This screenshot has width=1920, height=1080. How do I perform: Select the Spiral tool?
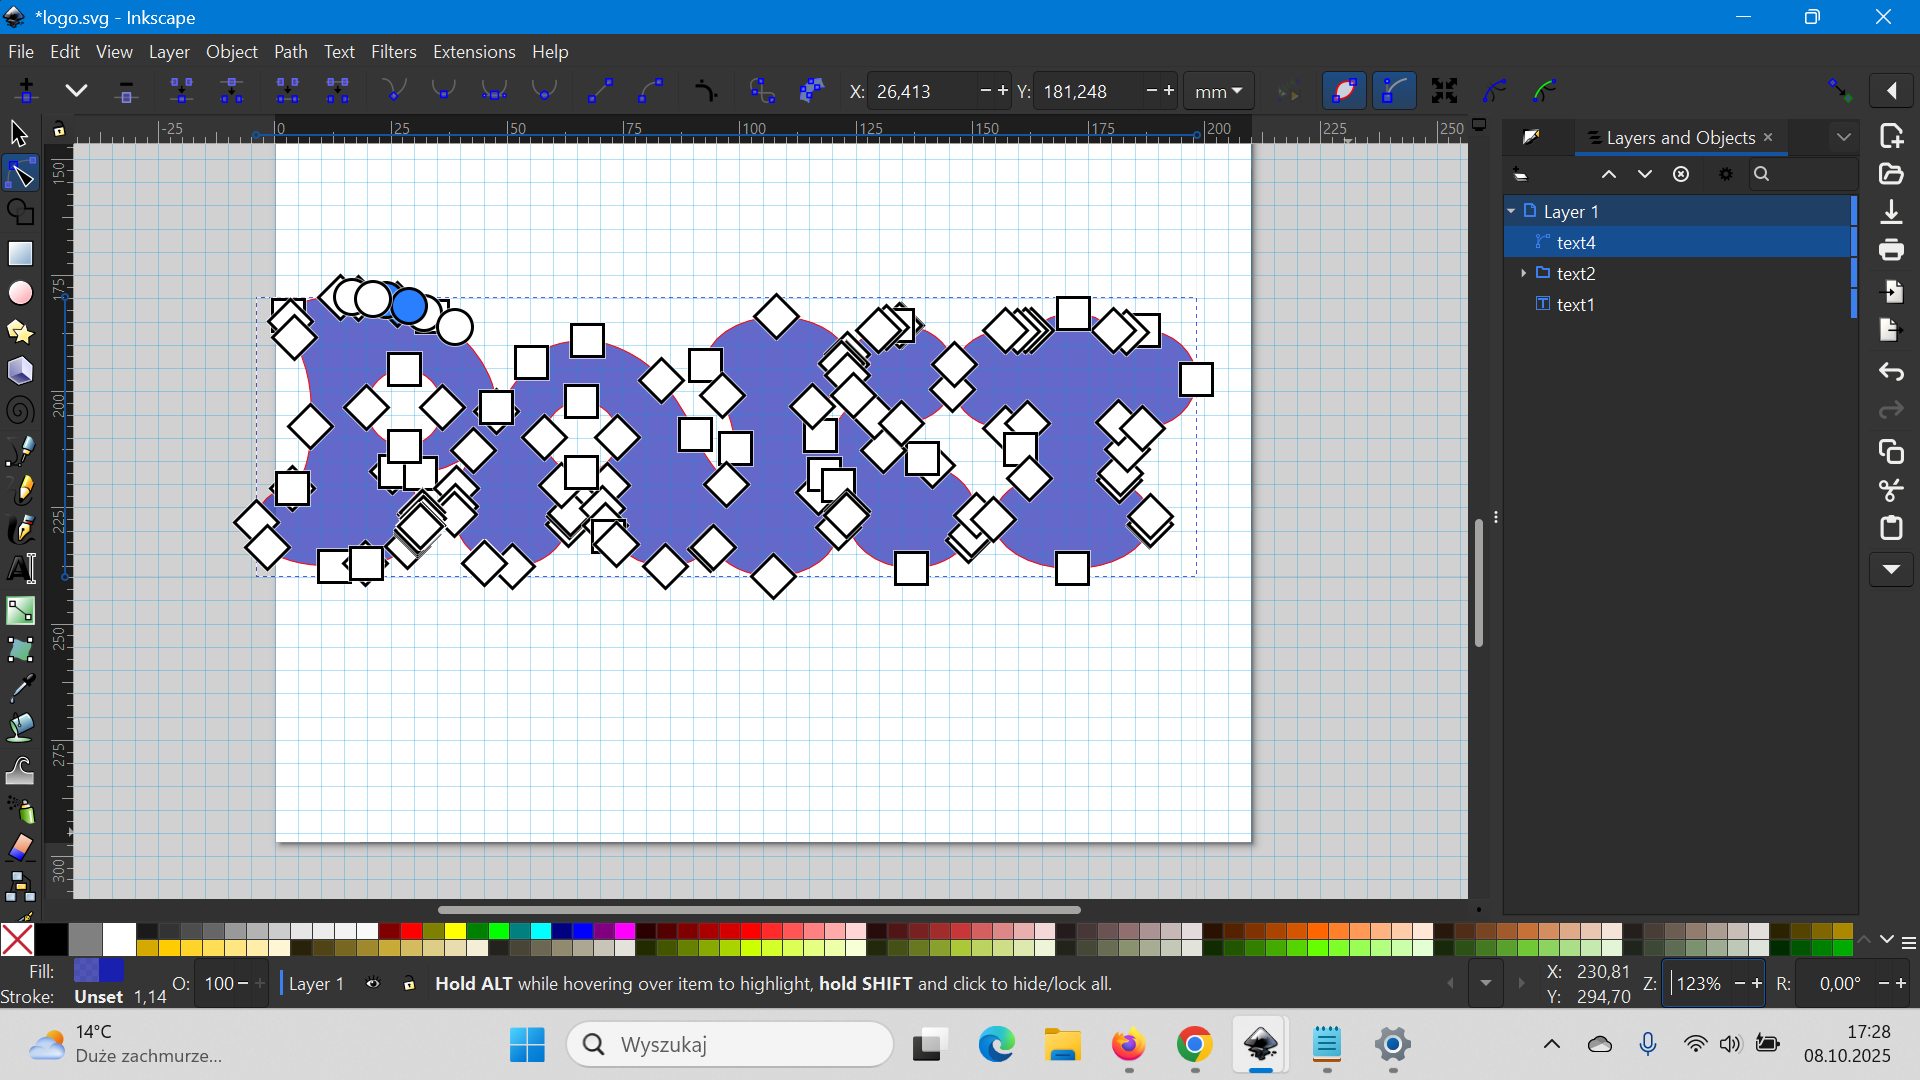pyautogui.click(x=20, y=410)
